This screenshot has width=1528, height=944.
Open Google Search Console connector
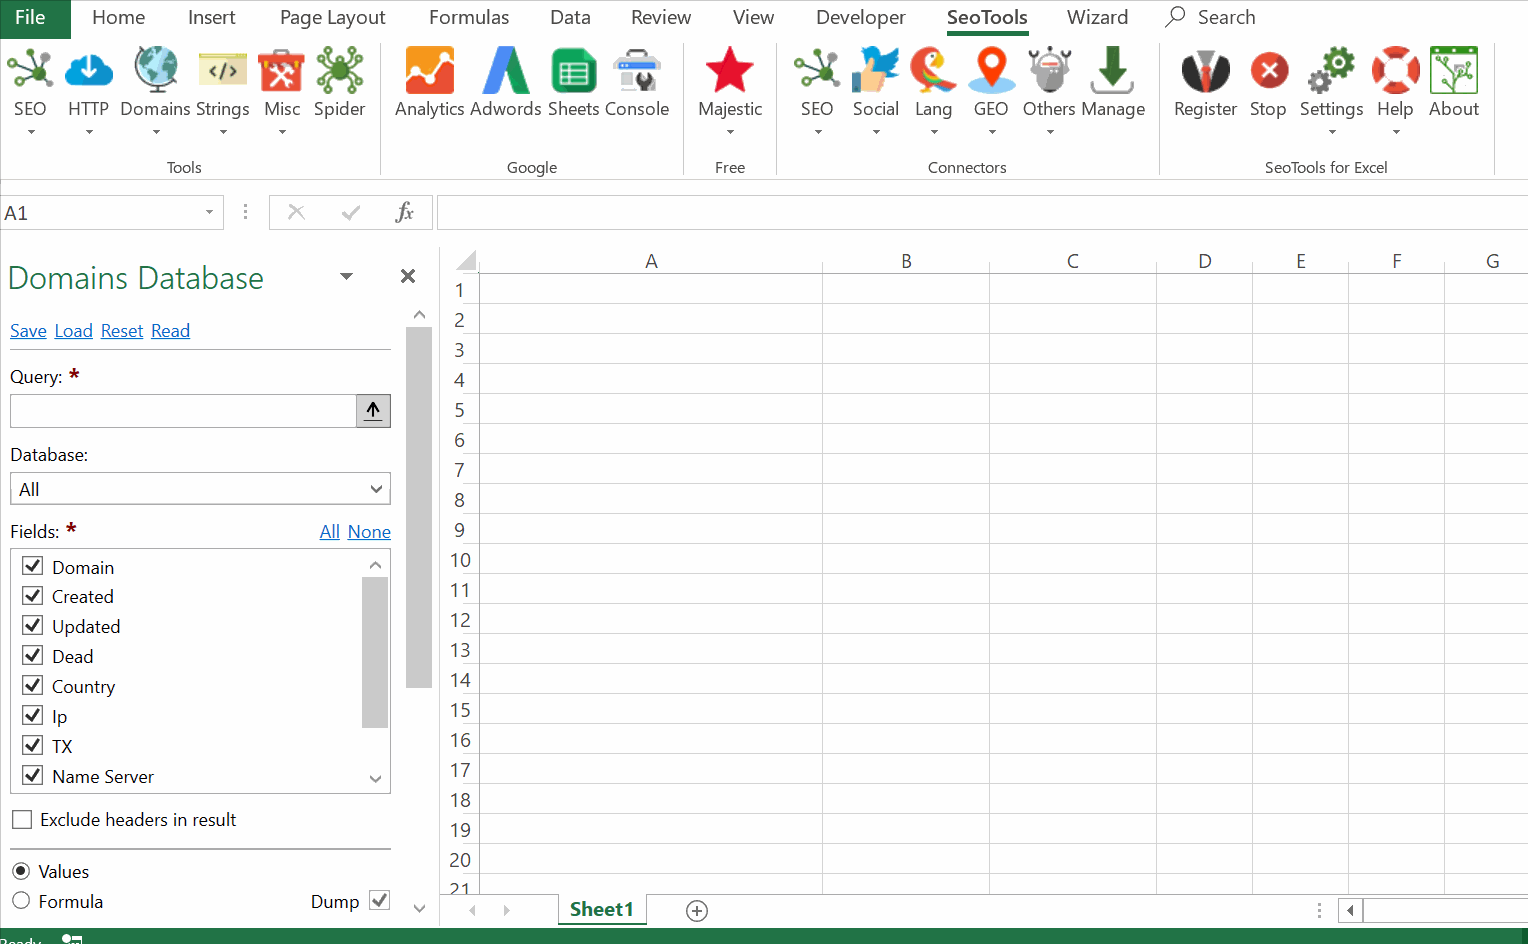click(x=636, y=70)
